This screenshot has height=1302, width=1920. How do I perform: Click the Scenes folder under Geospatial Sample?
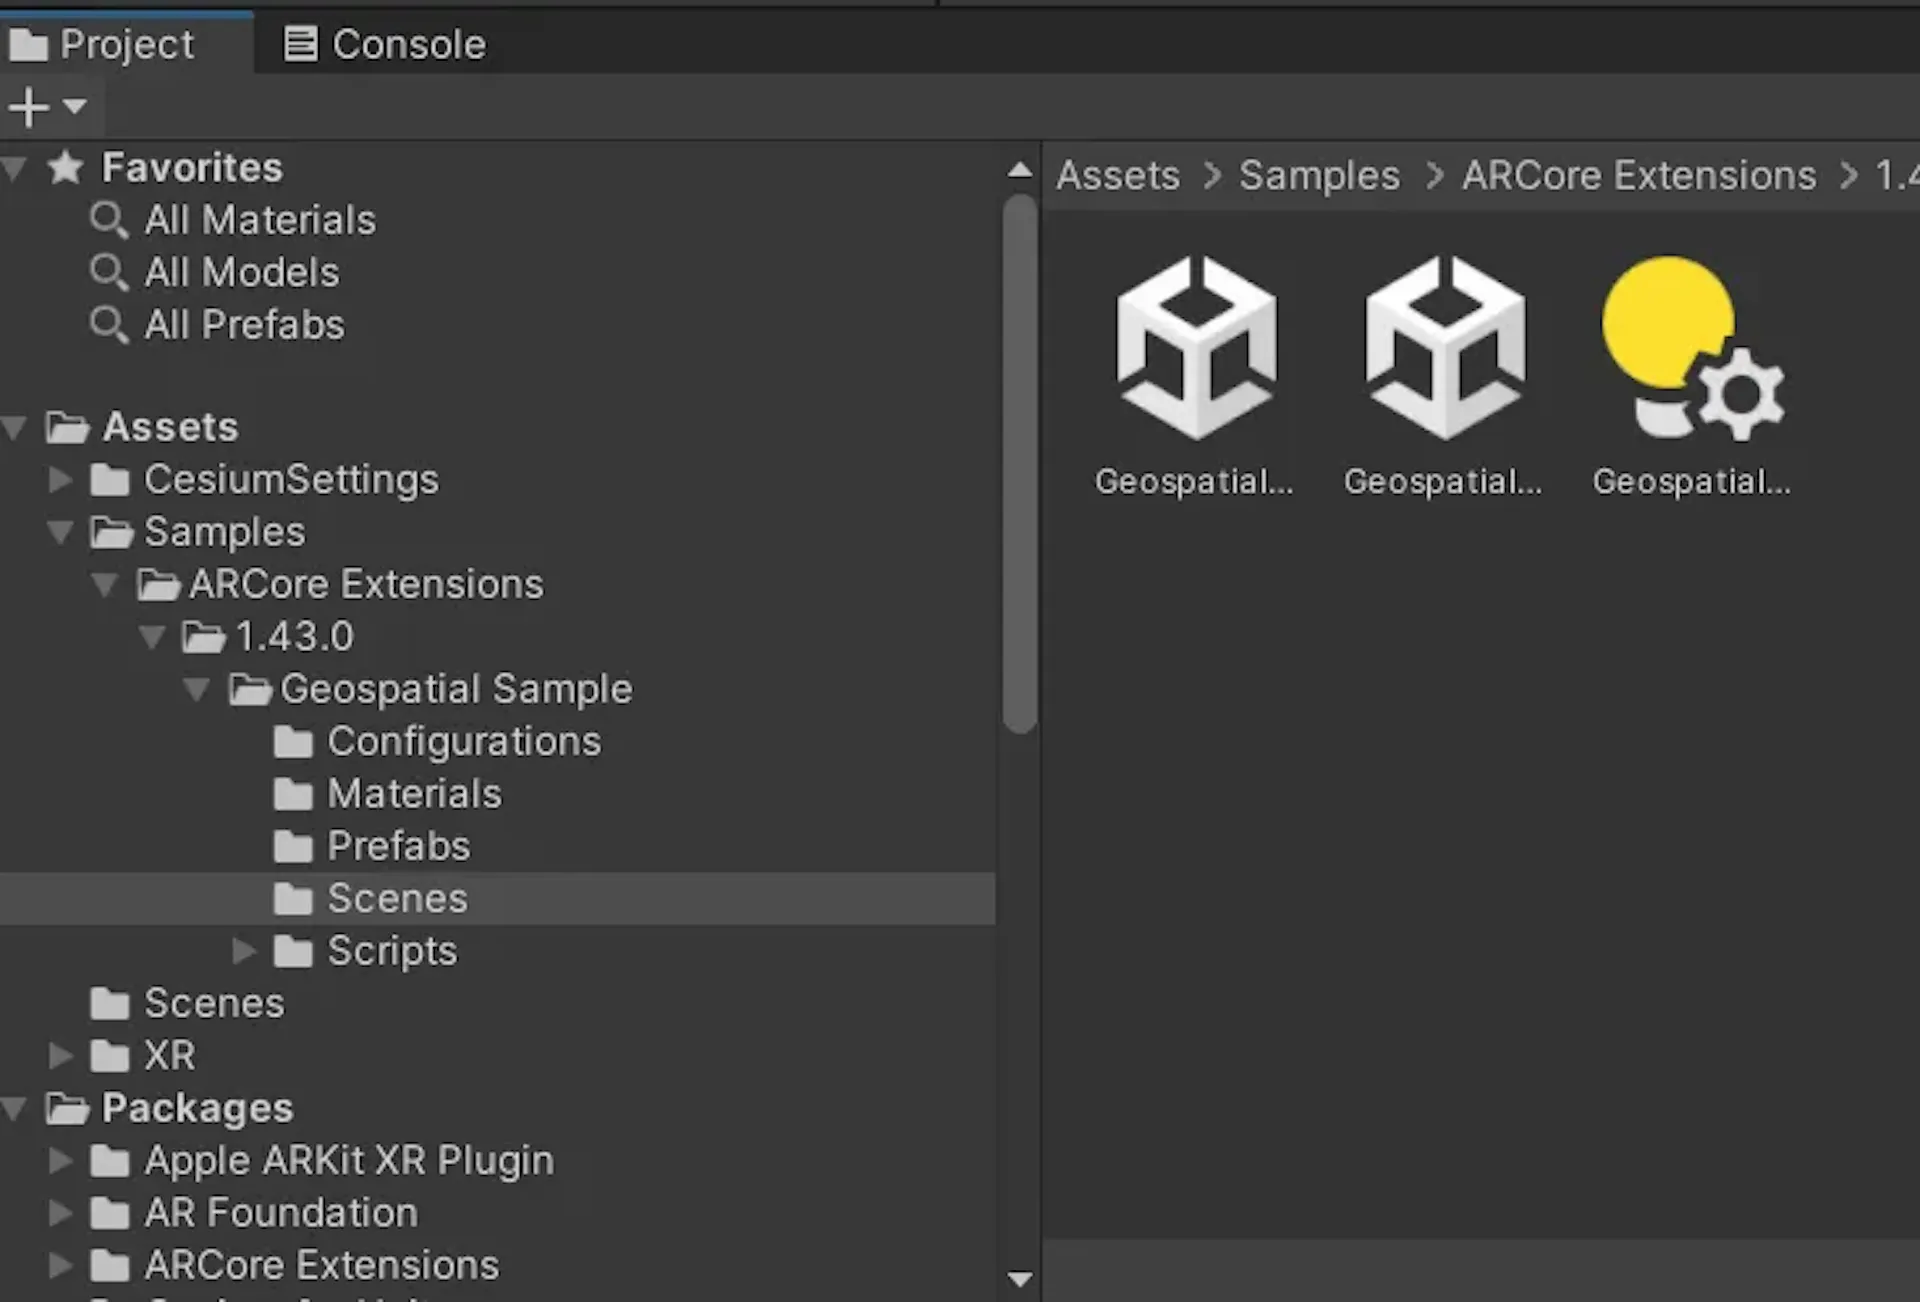tap(397, 898)
